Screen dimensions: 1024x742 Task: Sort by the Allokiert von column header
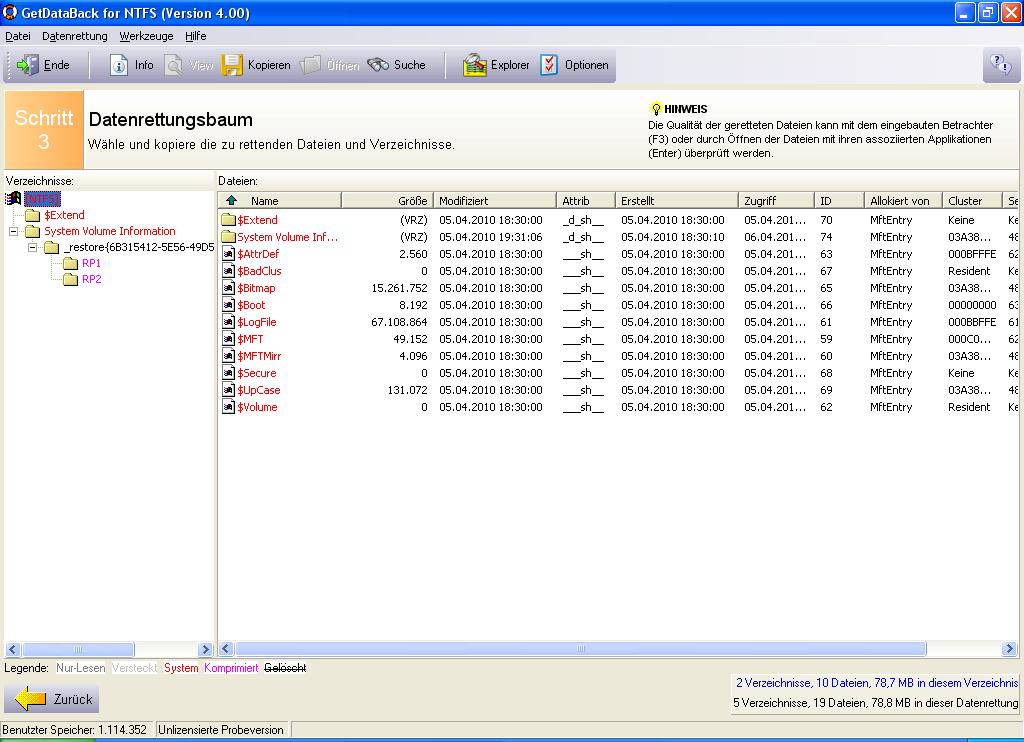coord(903,201)
